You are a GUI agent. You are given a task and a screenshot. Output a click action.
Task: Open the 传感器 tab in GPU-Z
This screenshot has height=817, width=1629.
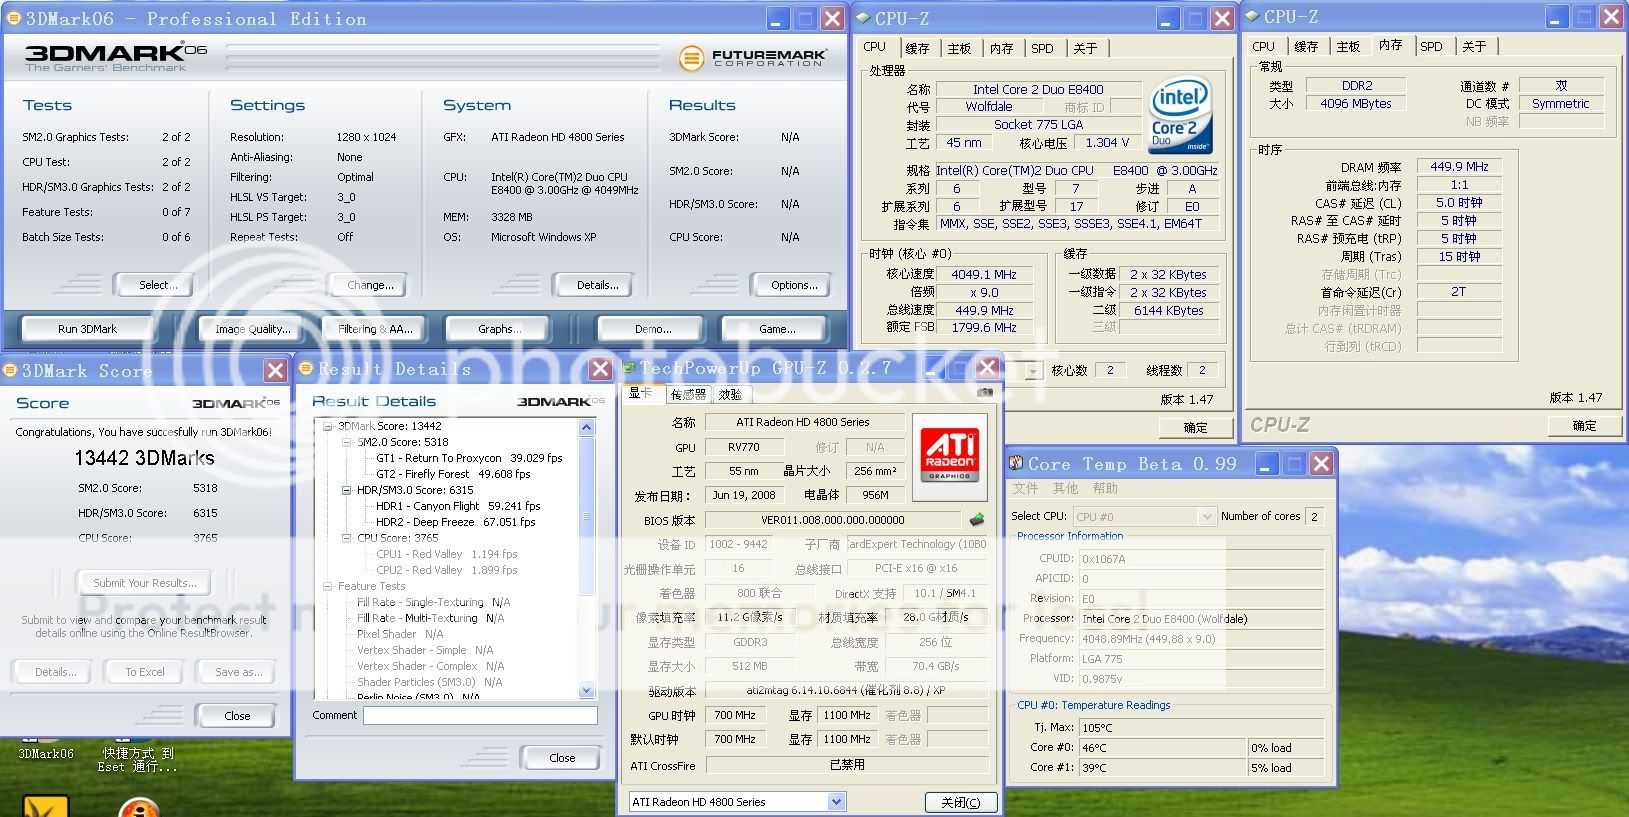tap(688, 395)
